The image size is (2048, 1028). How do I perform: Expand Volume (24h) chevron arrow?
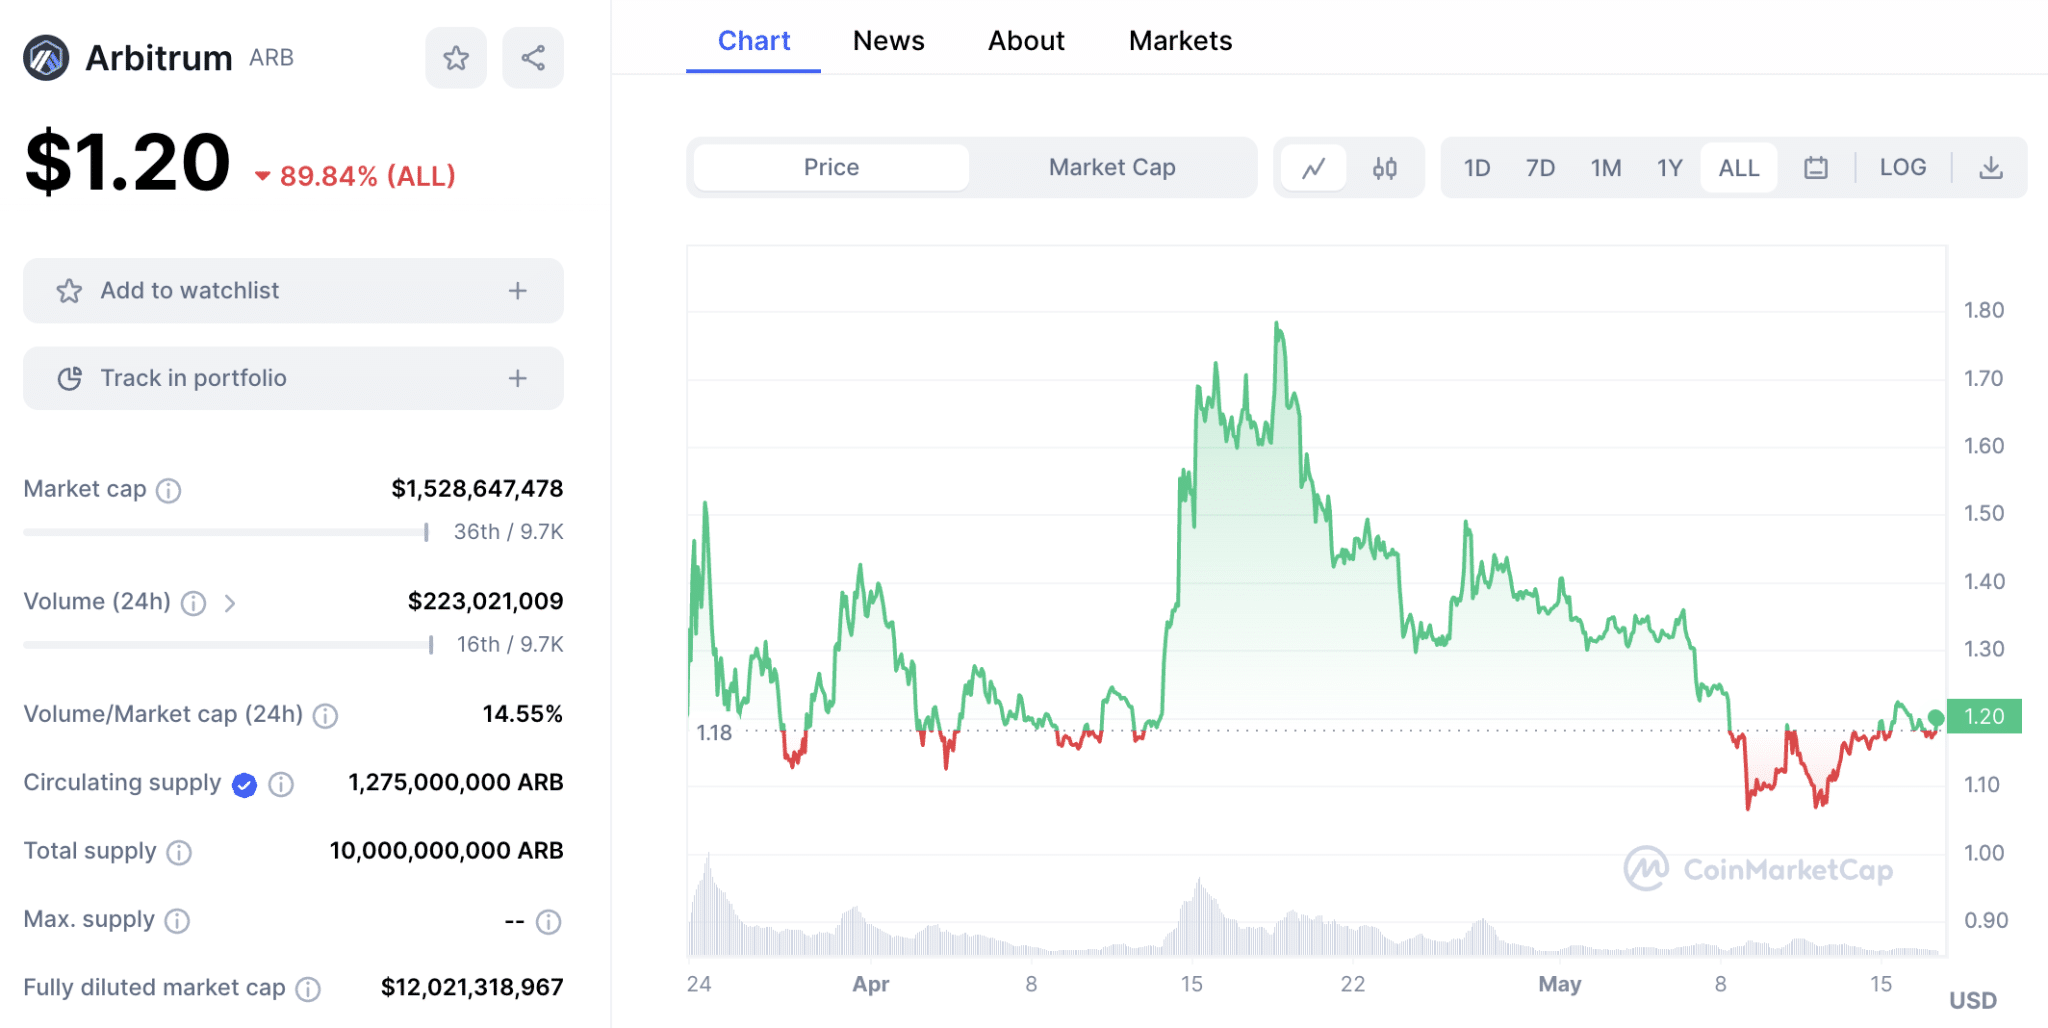tap(230, 603)
